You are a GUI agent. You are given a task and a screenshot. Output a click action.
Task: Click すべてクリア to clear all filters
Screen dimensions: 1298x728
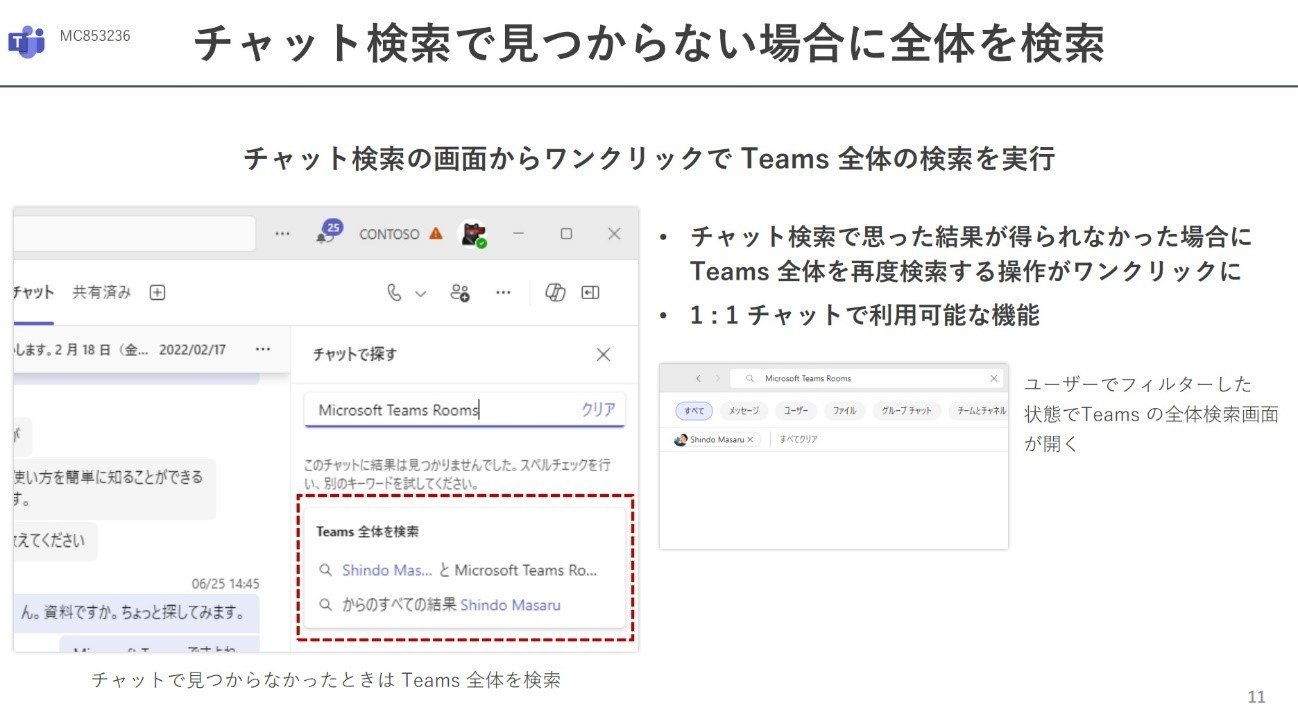(x=797, y=439)
